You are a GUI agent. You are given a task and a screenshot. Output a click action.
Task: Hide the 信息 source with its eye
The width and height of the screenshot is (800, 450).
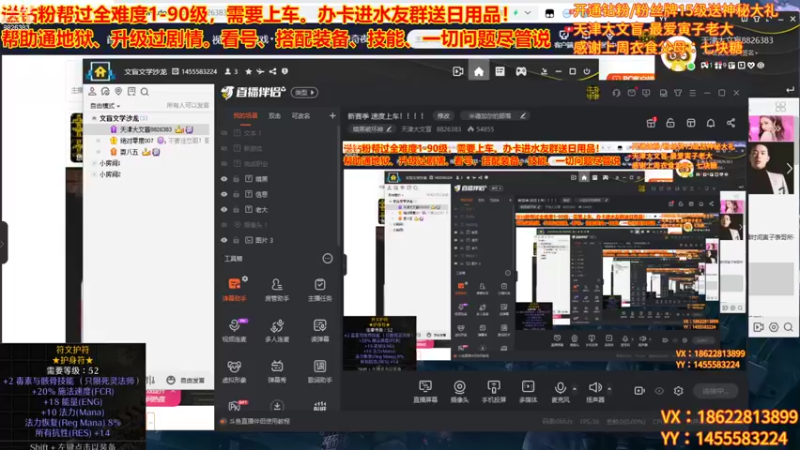[224, 194]
